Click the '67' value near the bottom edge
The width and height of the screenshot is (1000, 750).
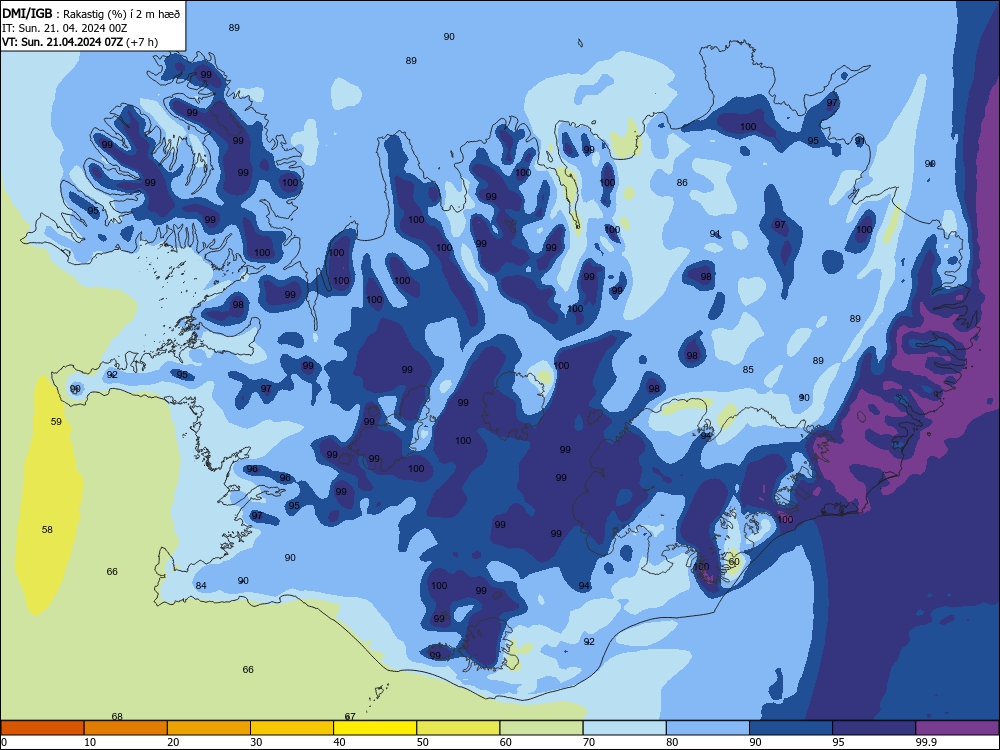[x=349, y=716]
